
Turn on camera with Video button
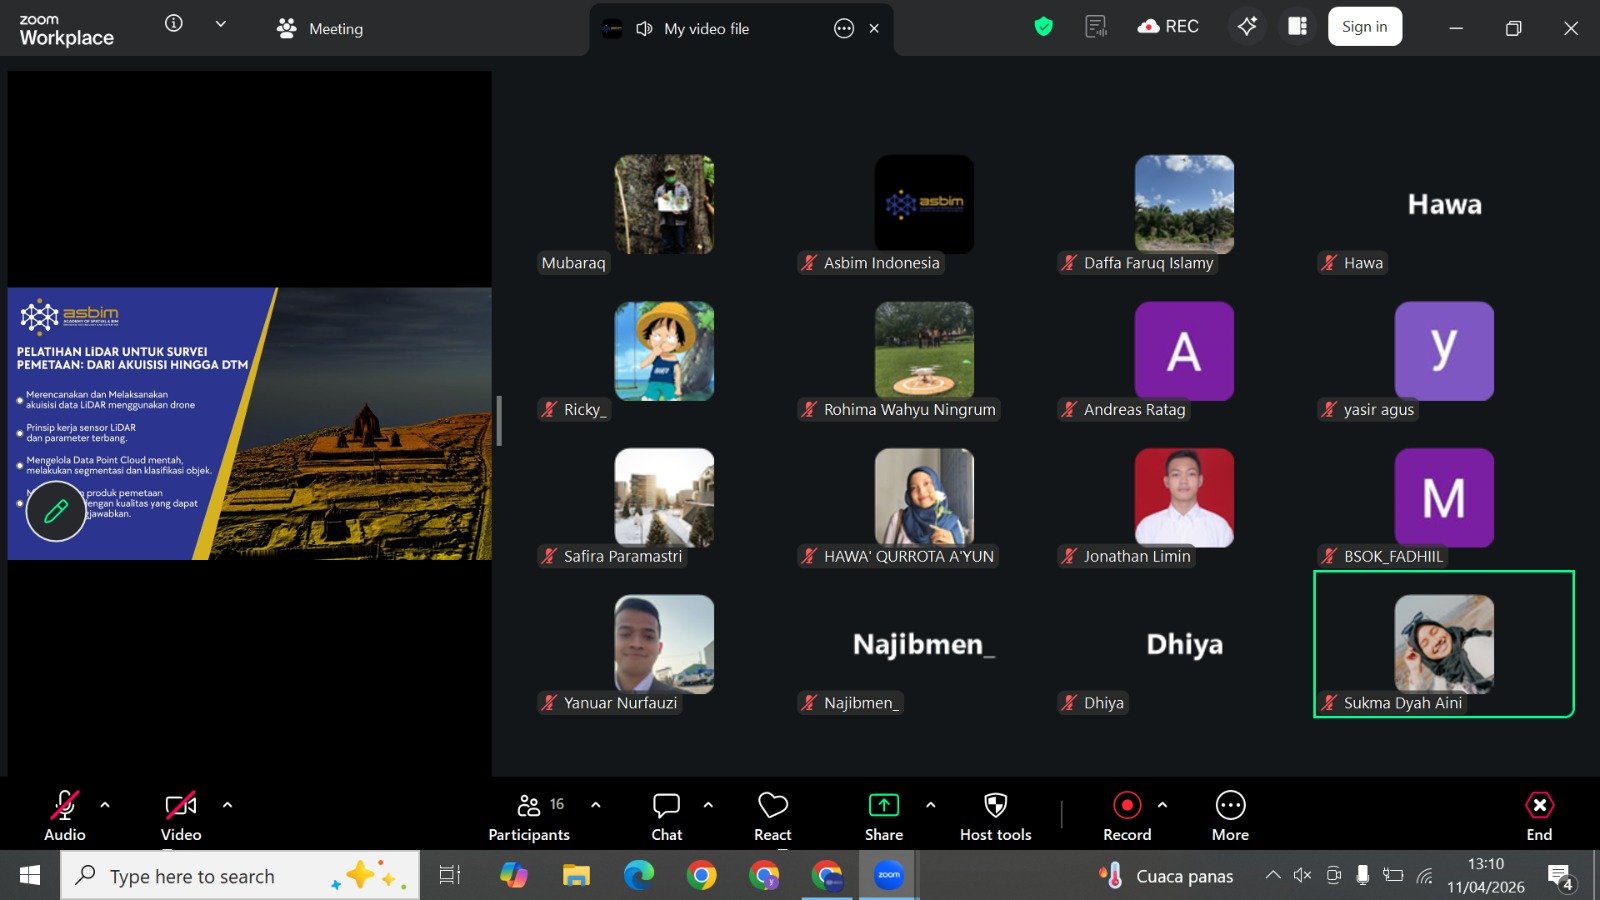tap(181, 816)
